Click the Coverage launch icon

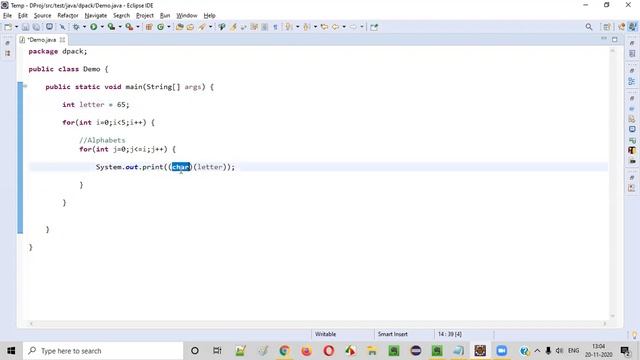[x=111, y=27]
